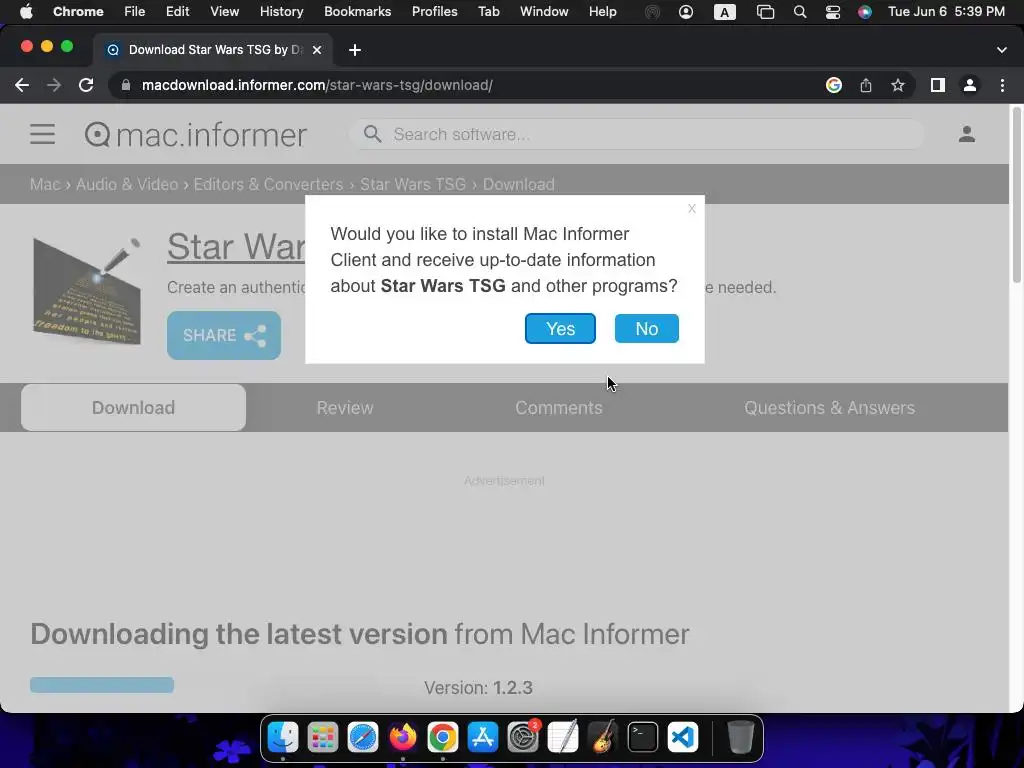Open Siri from menu bar
Image resolution: width=1024 pixels, height=768 pixels.
[865, 12]
